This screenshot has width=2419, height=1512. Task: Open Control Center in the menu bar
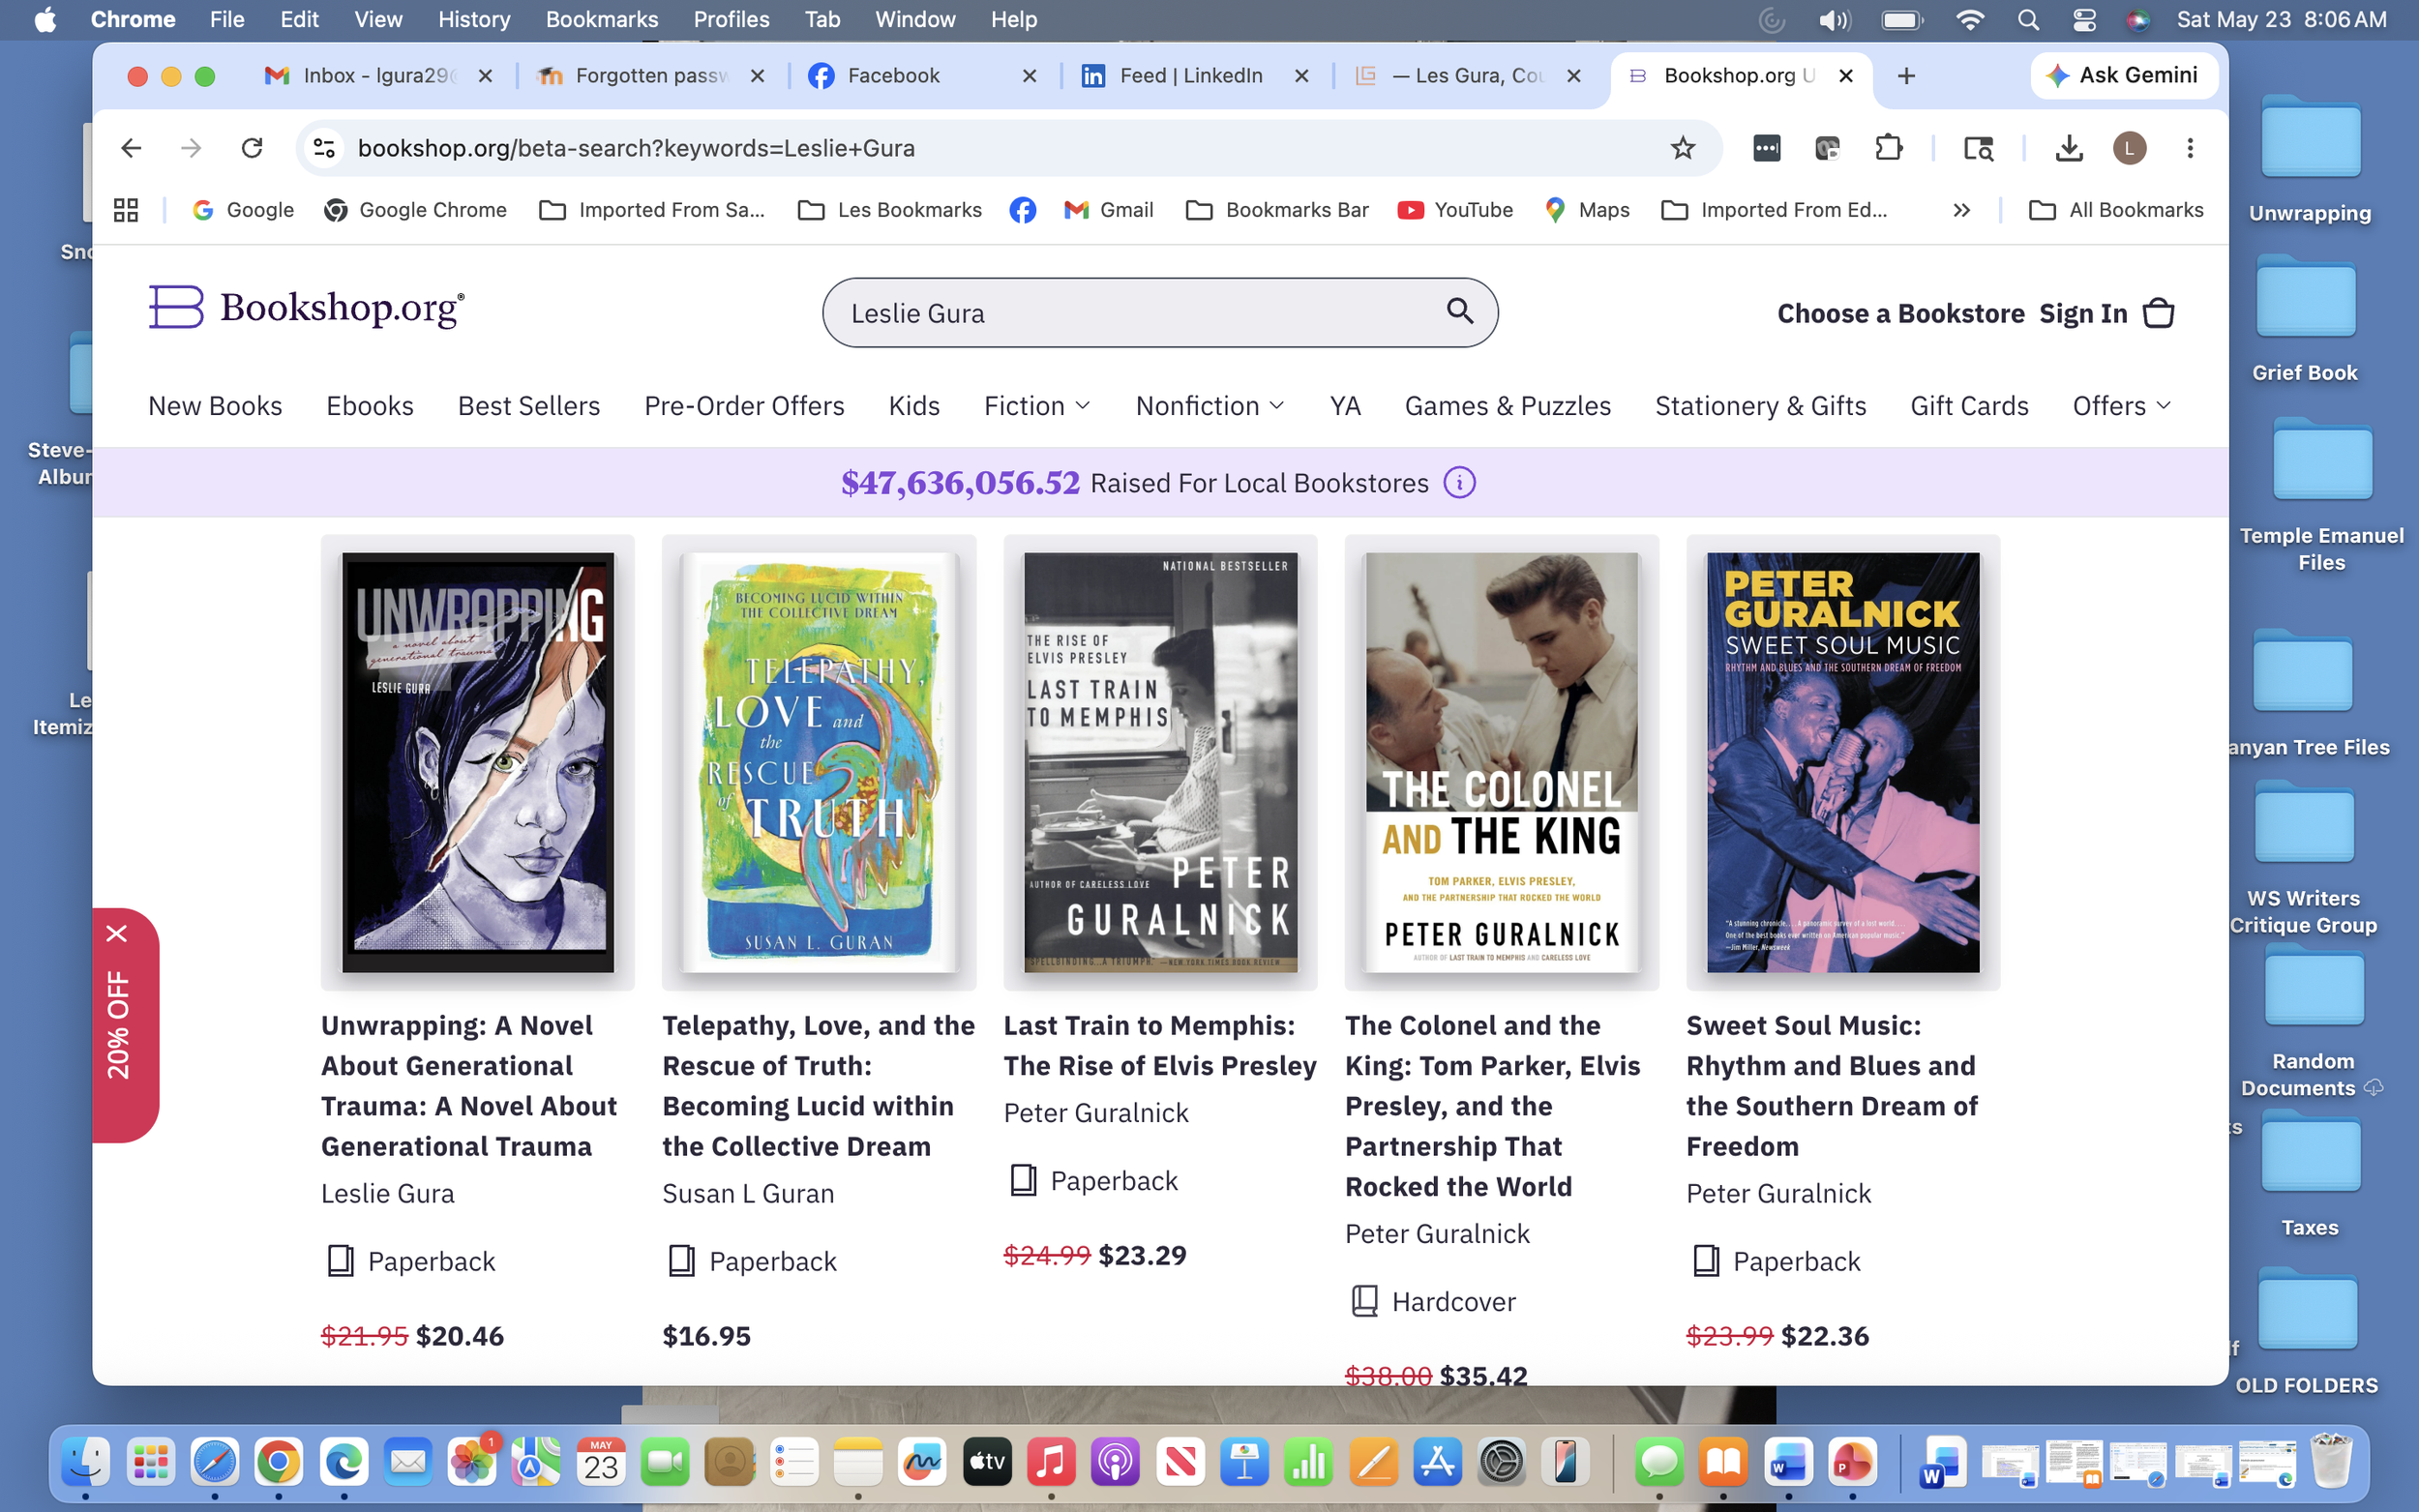pyautogui.click(x=2084, y=20)
